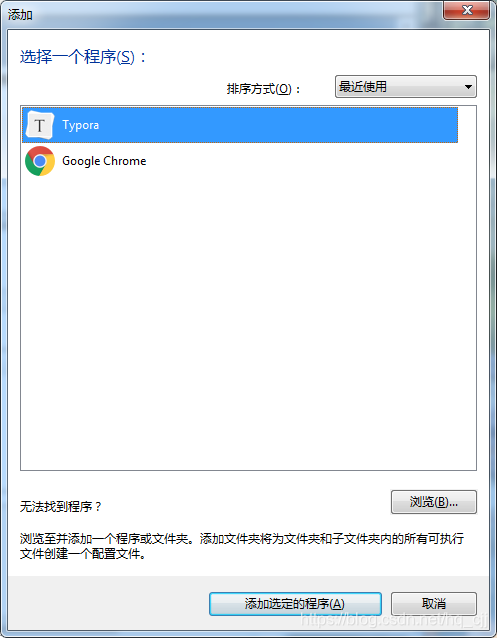Image resolution: width=497 pixels, height=638 pixels.
Task: Click the blog.csdn.net watermark text
Action: [394, 620]
